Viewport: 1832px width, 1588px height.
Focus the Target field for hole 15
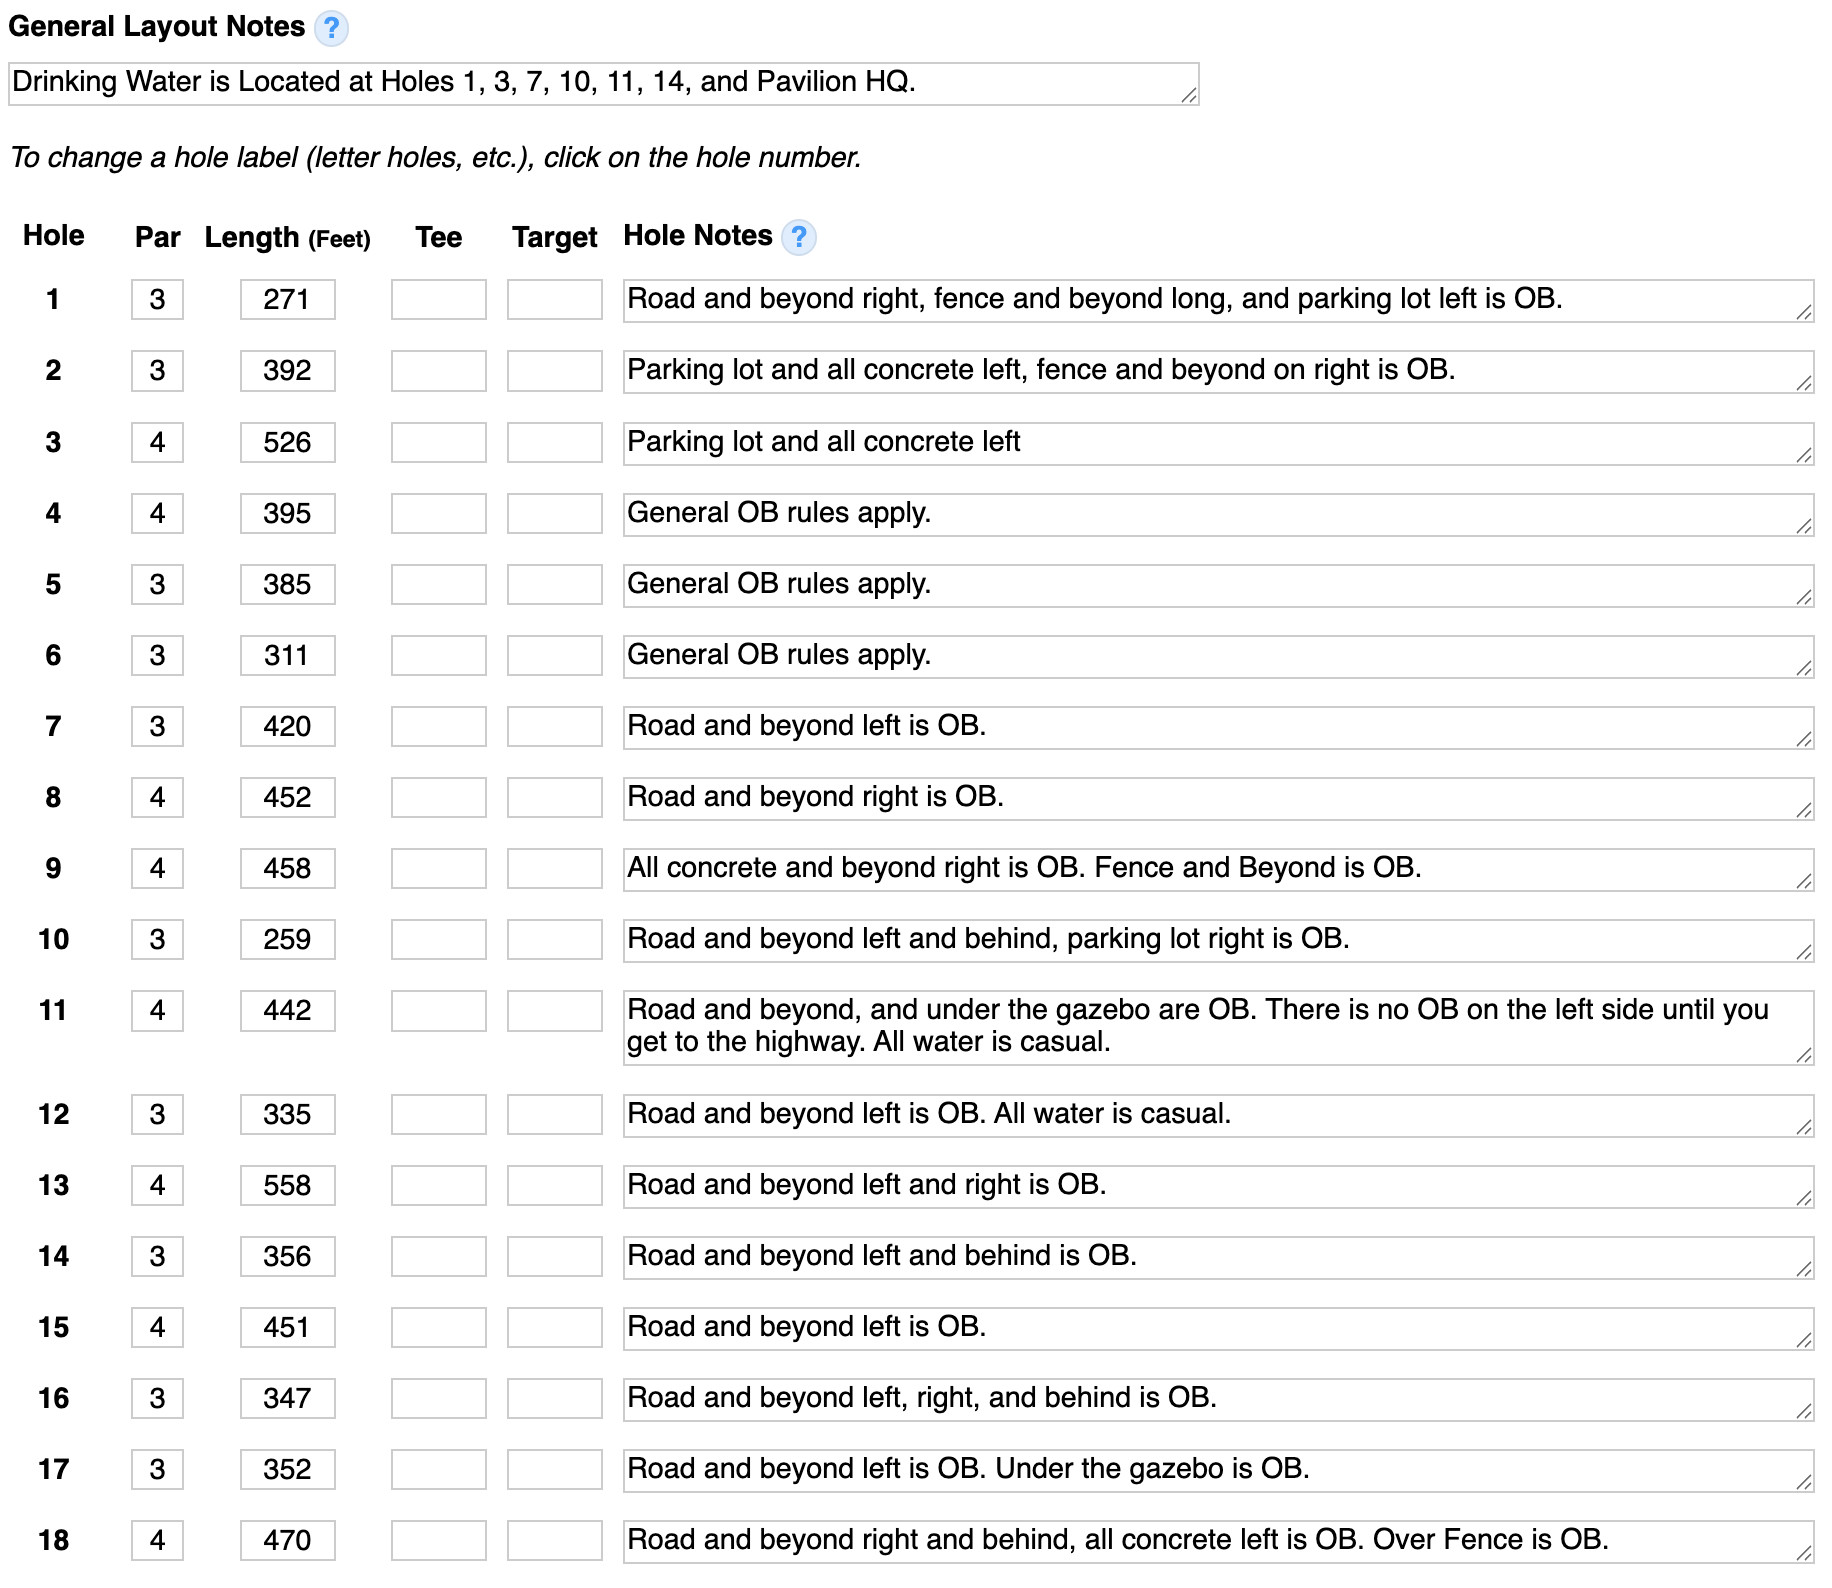coord(554,1327)
